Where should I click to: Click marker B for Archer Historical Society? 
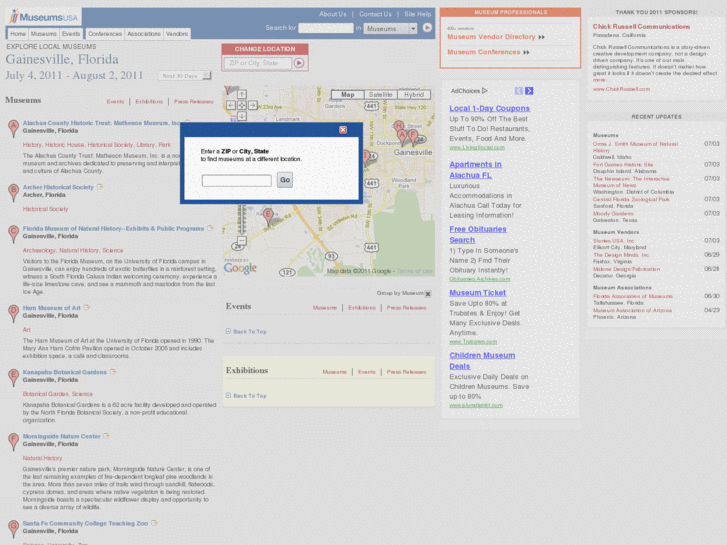pyautogui.click(x=13, y=192)
